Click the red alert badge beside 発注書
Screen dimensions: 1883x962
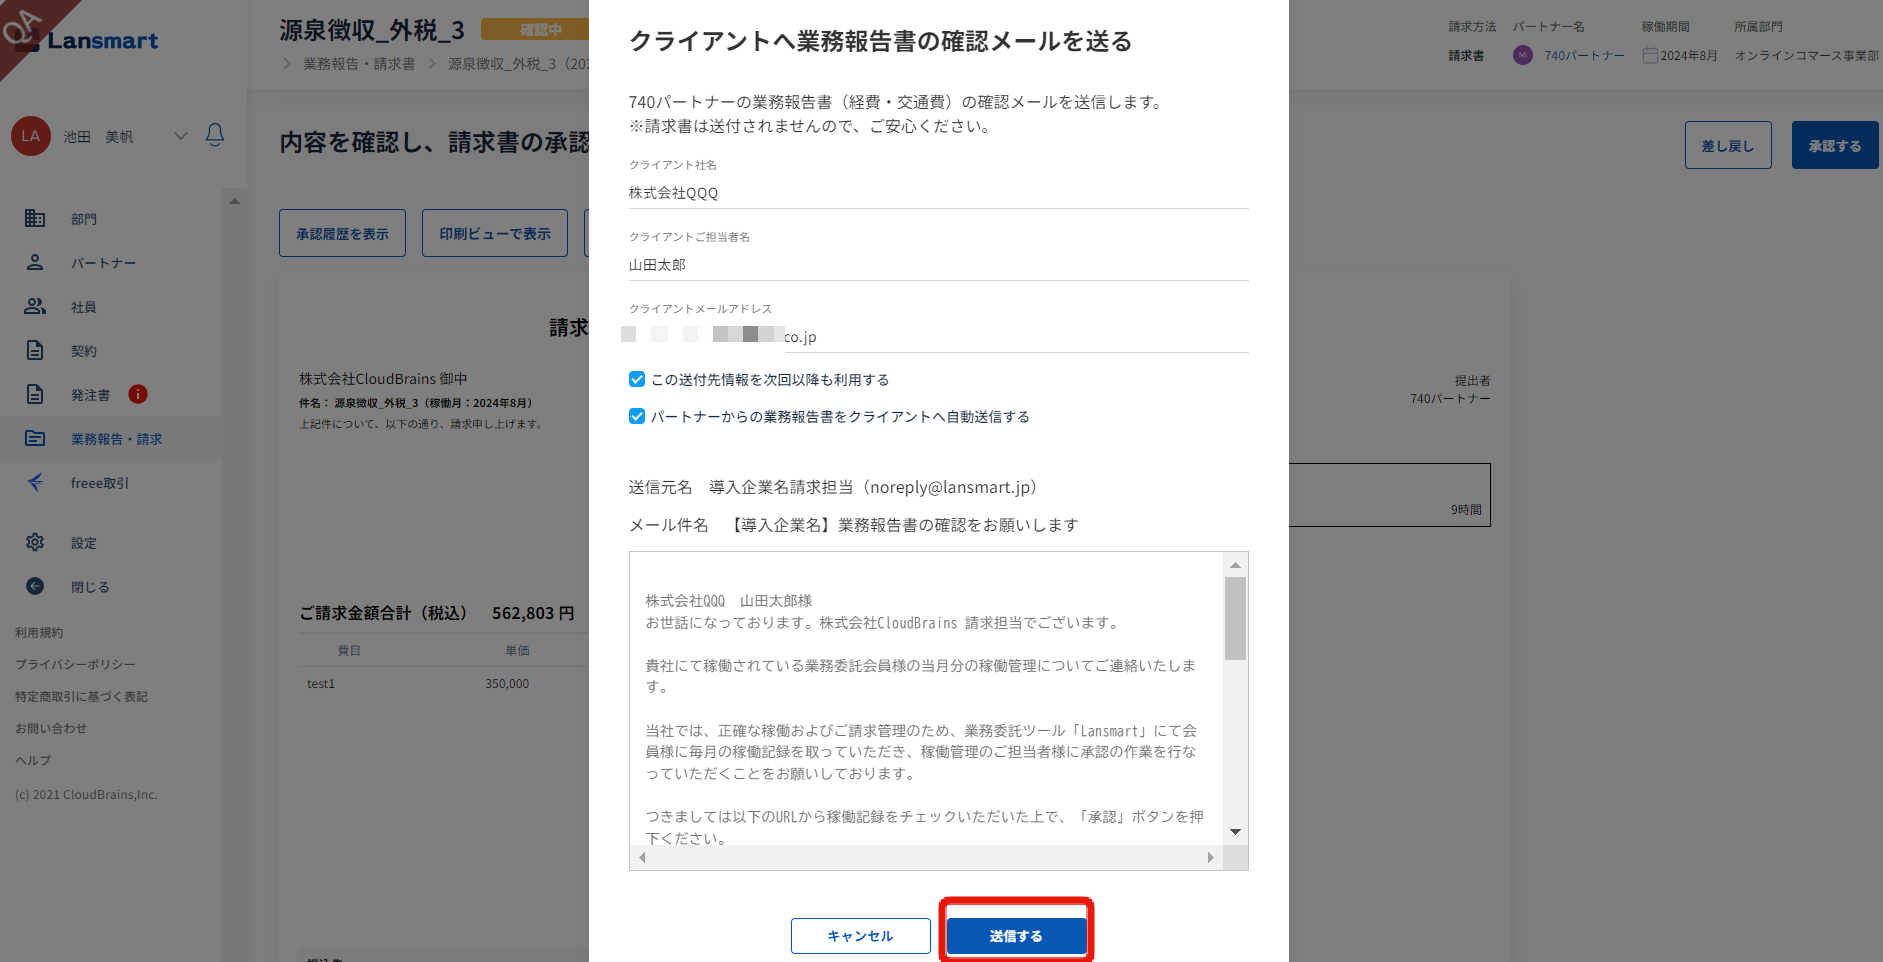click(138, 394)
